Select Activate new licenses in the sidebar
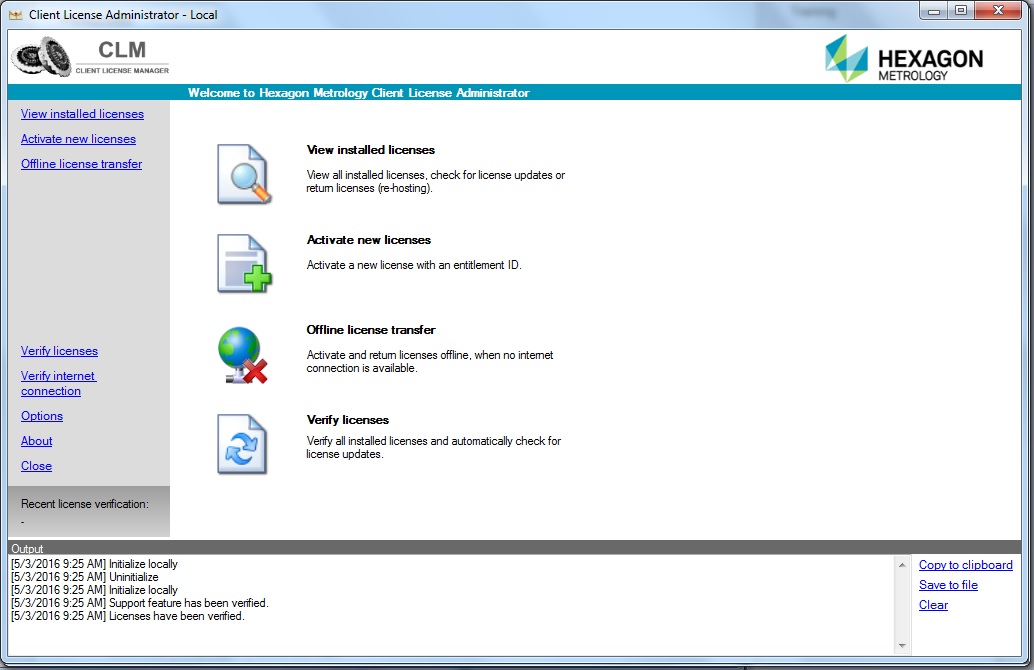The width and height of the screenshot is (1034, 670). coord(78,138)
